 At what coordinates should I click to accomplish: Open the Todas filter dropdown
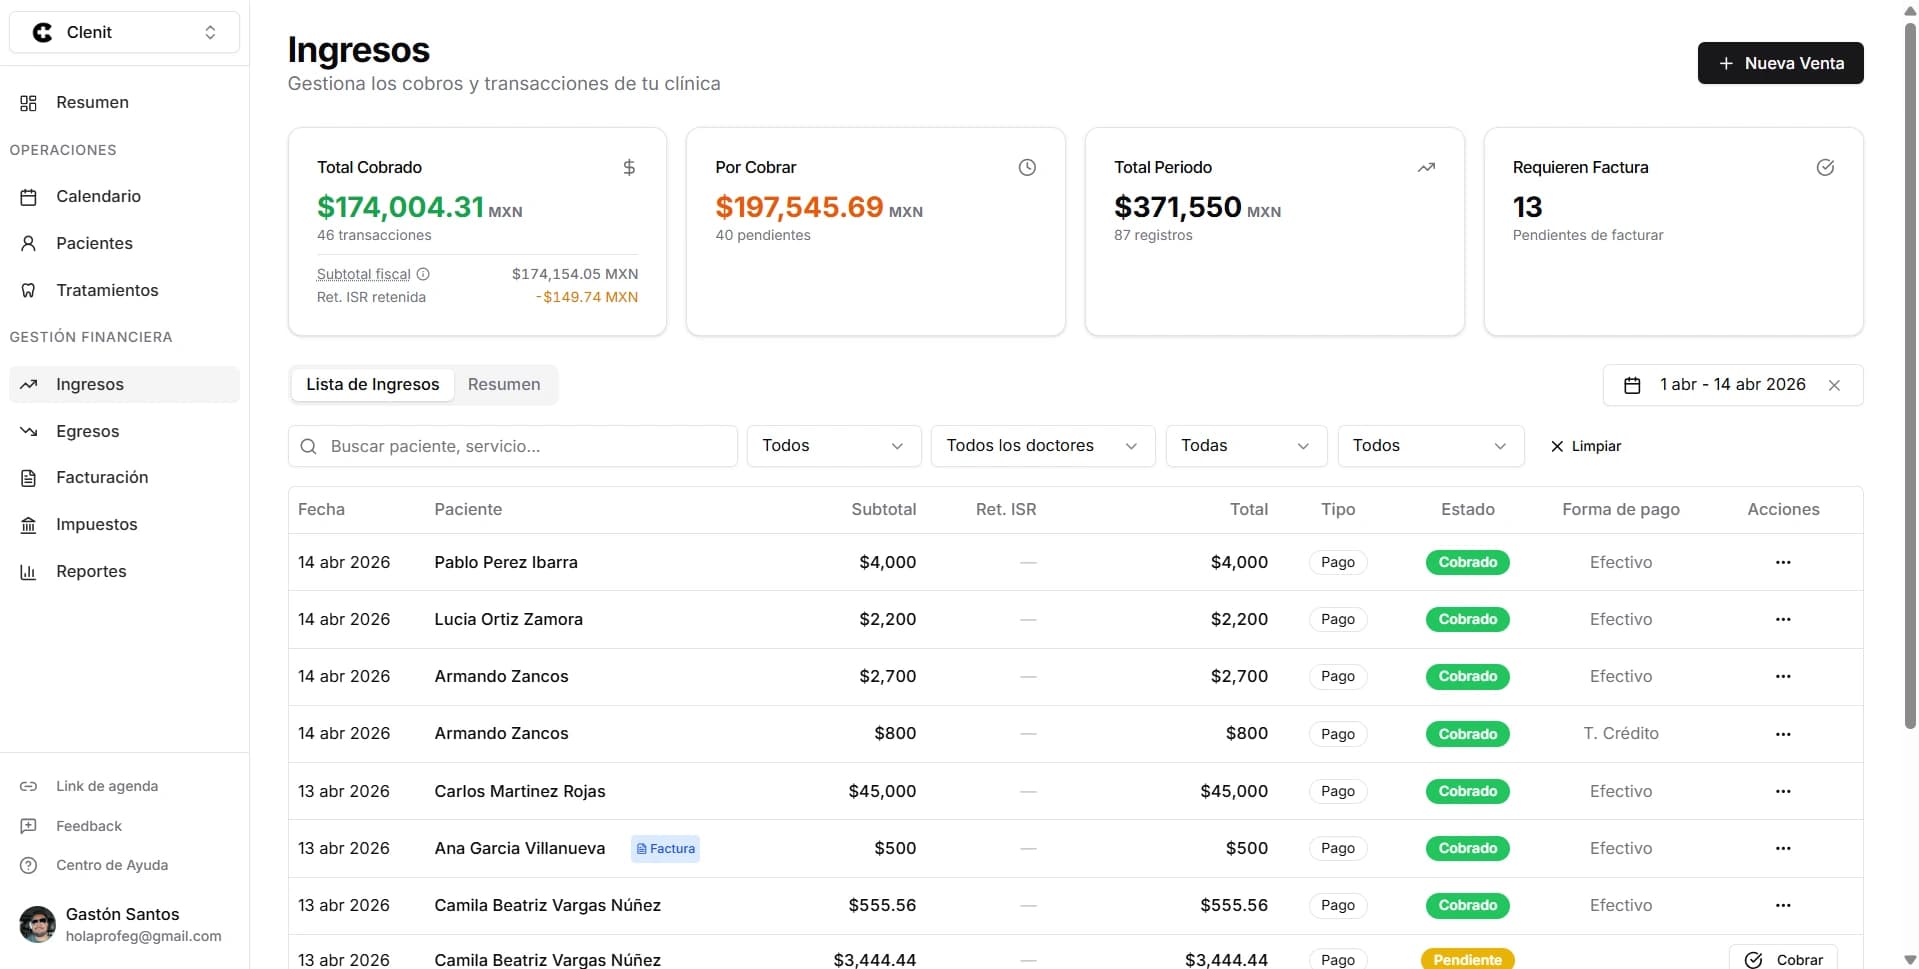(x=1246, y=446)
